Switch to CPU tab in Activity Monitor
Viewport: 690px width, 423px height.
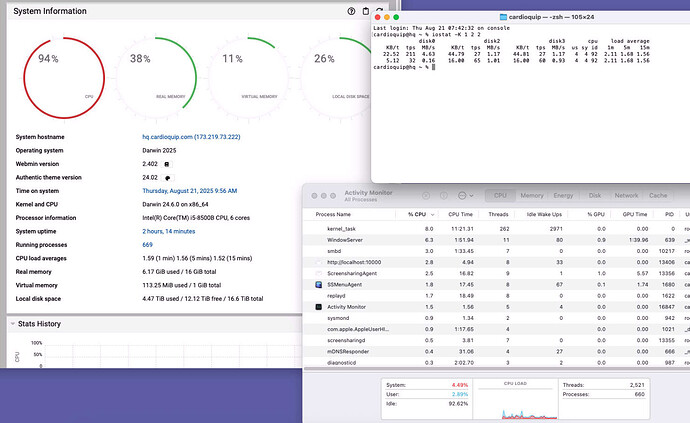[x=500, y=195]
